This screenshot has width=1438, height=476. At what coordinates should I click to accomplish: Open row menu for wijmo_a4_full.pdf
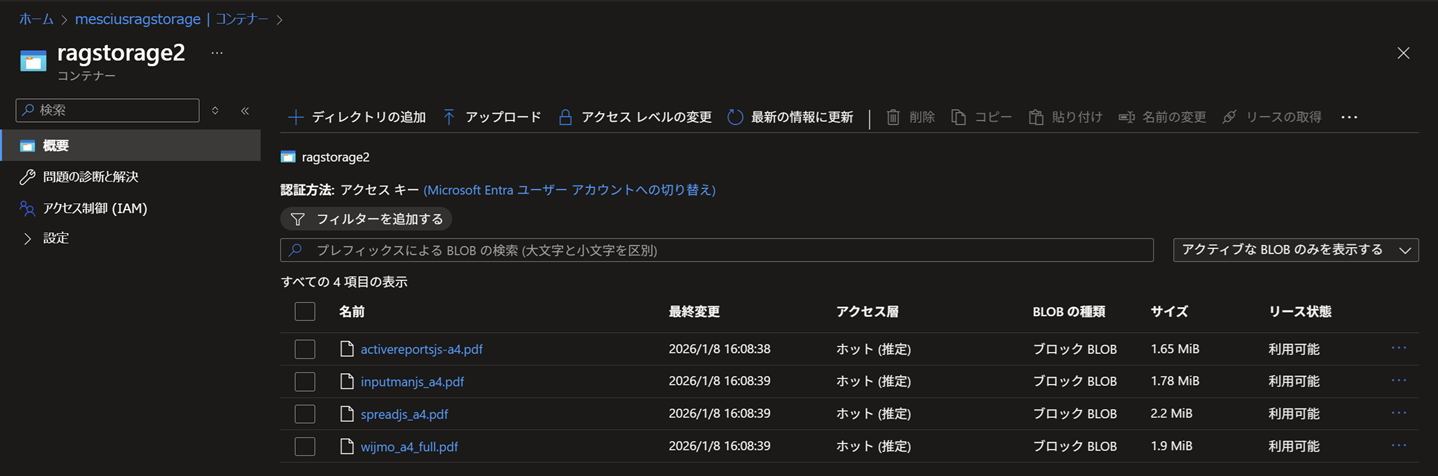[x=1399, y=445]
